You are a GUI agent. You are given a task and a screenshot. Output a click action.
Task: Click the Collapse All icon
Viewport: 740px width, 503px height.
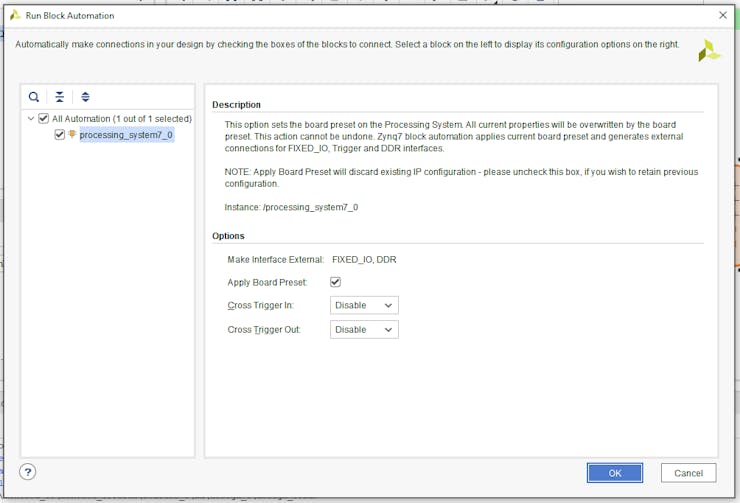coord(60,97)
